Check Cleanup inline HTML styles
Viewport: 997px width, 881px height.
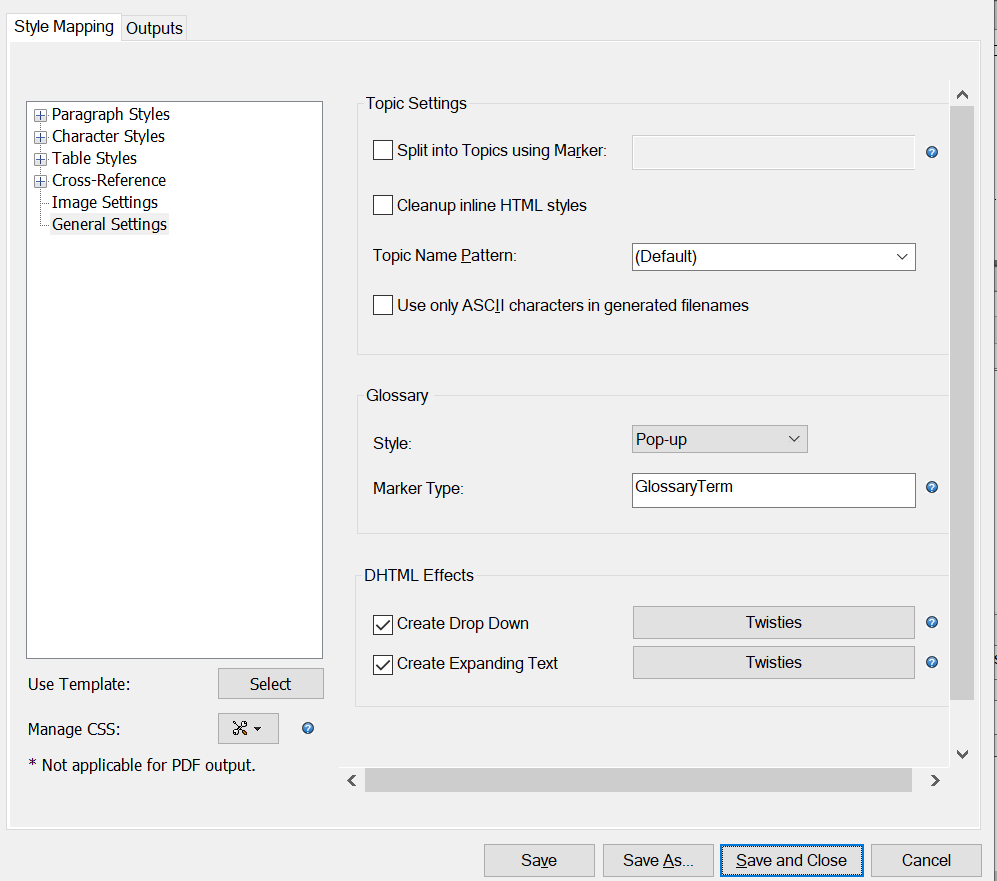[383, 206]
